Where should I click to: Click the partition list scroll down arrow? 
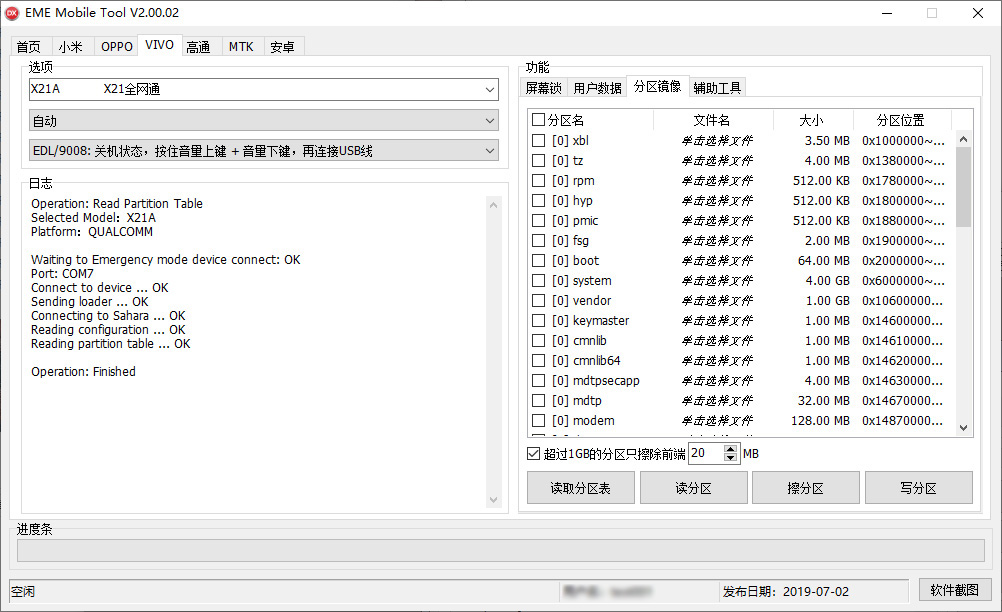tap(964, 427)
